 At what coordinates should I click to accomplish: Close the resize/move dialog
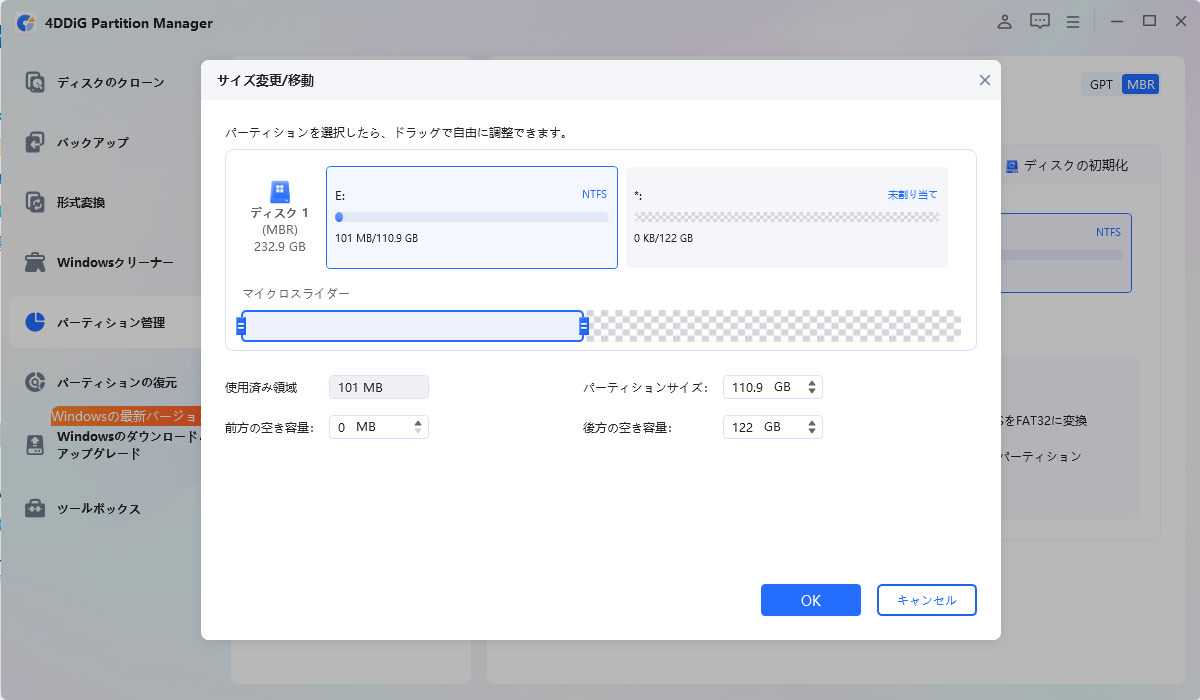click(985, 80)
